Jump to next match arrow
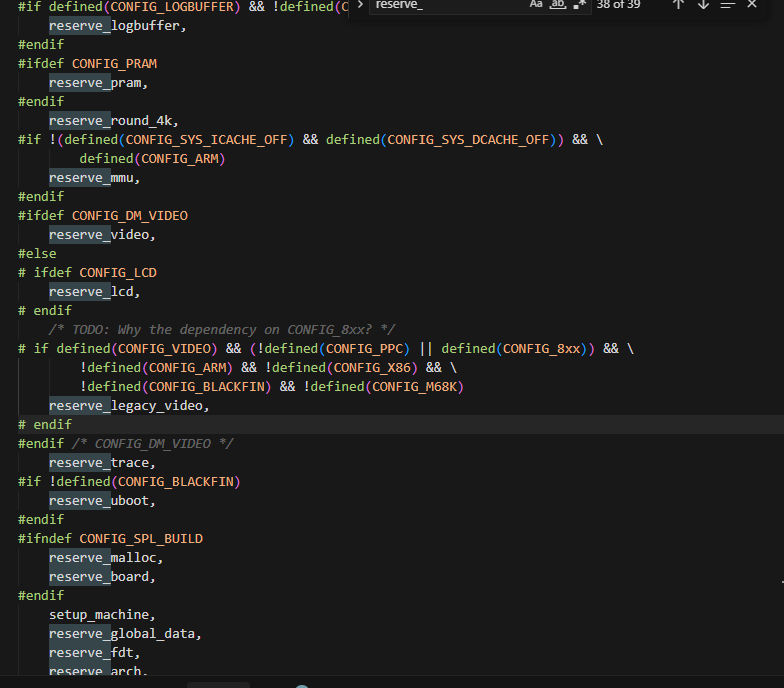This screenshot has width=784, height=688. pyautogui.click(x=703, y=4)
